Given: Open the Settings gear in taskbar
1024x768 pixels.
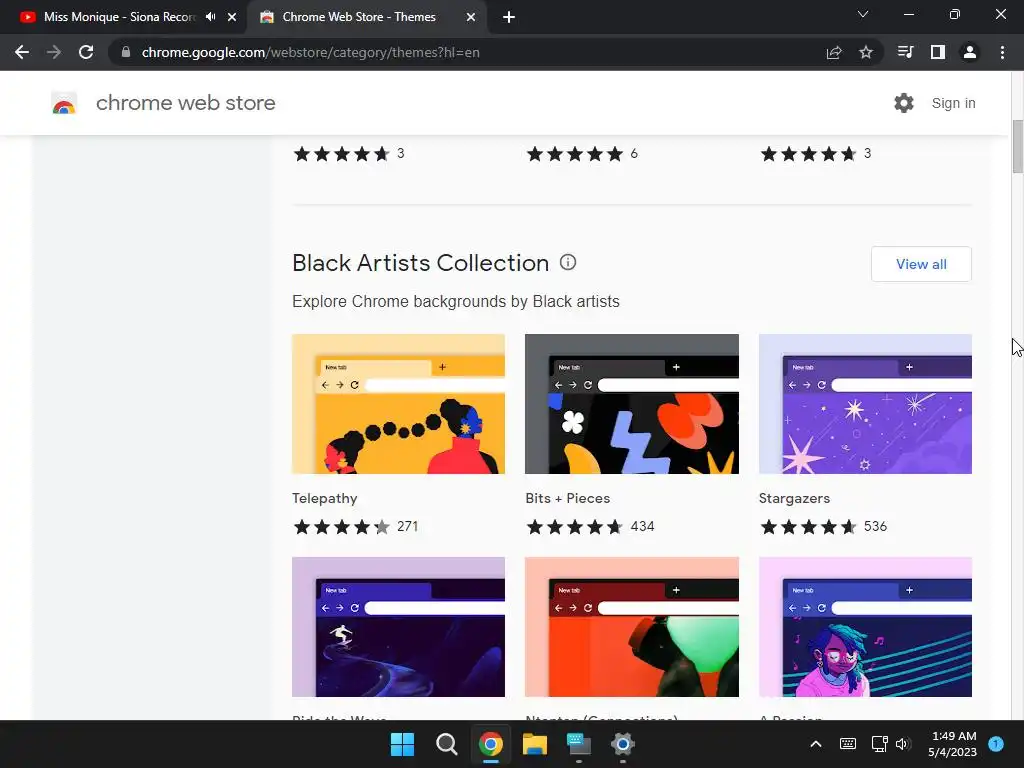Looking at the screenshot, I should tap(622, 744).
